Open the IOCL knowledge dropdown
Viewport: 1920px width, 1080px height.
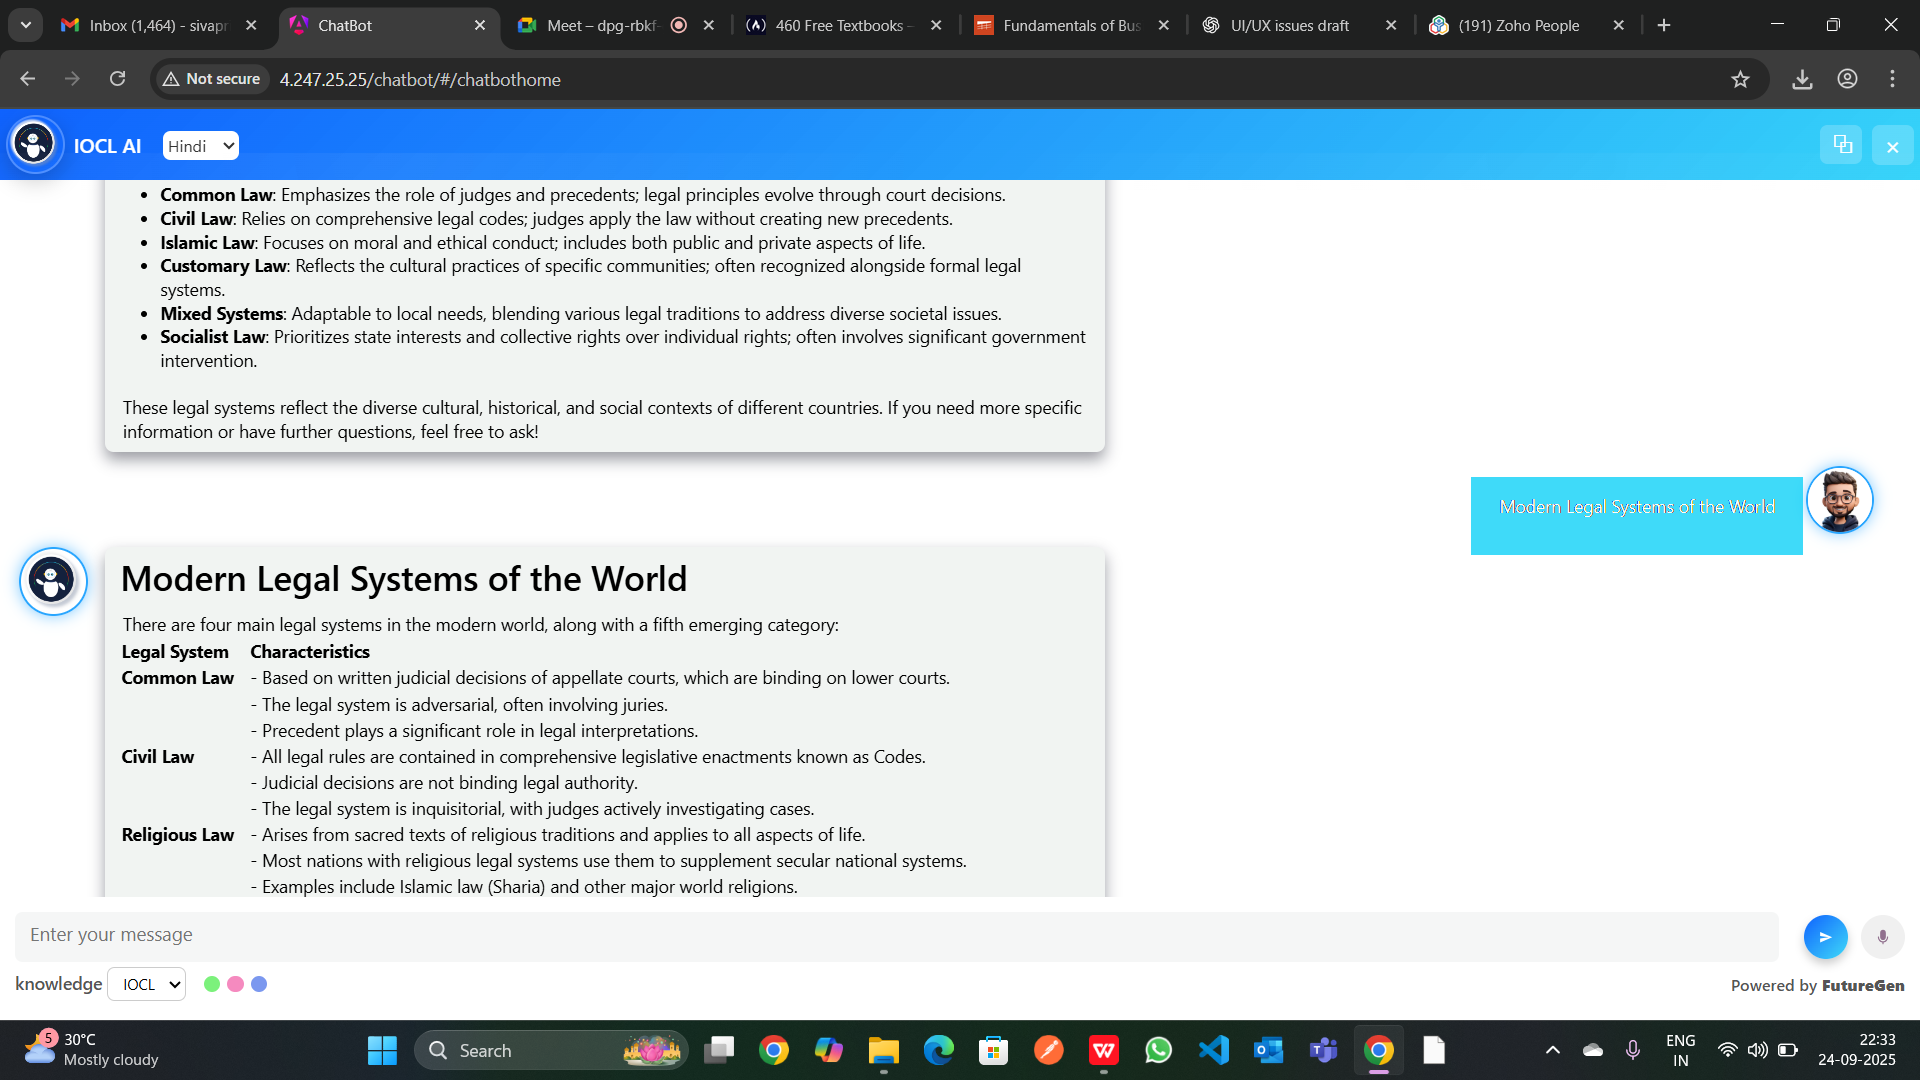click(147, 984)
